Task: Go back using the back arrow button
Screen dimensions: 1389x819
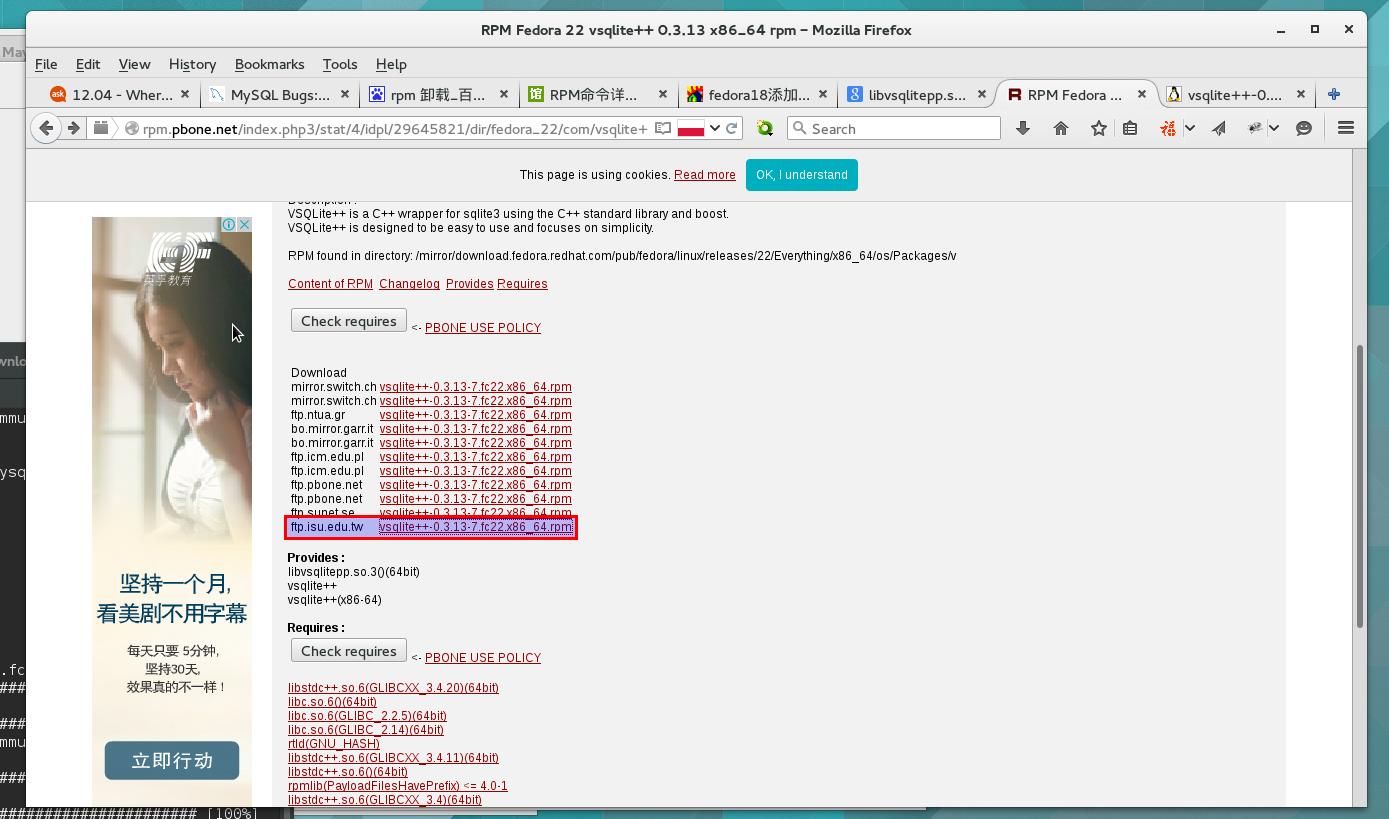Action: (x=46, y=128)
